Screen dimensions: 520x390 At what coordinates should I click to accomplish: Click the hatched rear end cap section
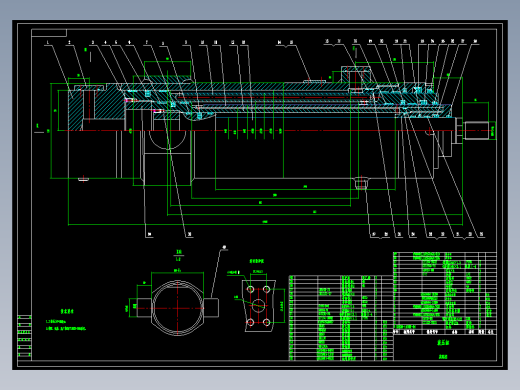96,106
